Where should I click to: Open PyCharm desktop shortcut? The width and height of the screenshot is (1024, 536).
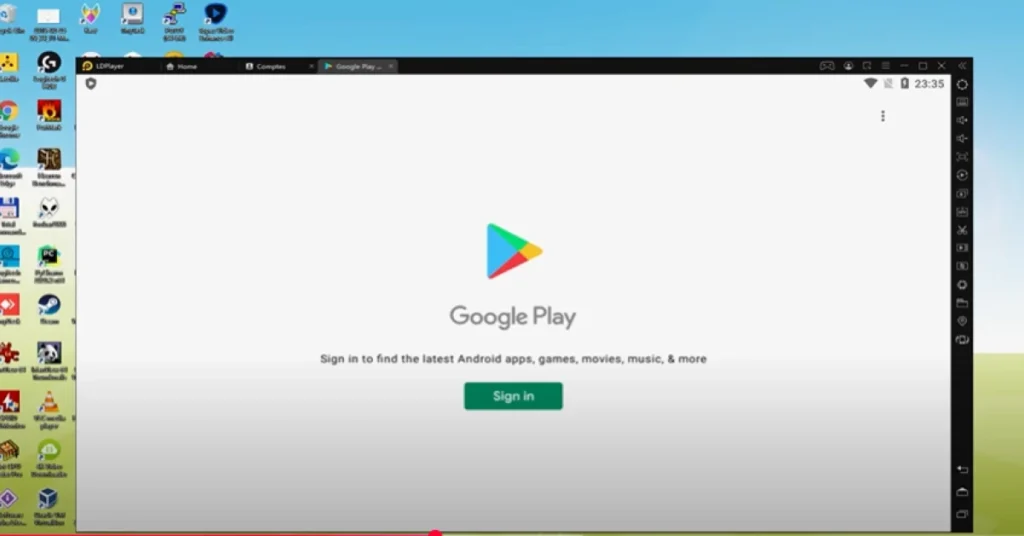coord(49,264)
